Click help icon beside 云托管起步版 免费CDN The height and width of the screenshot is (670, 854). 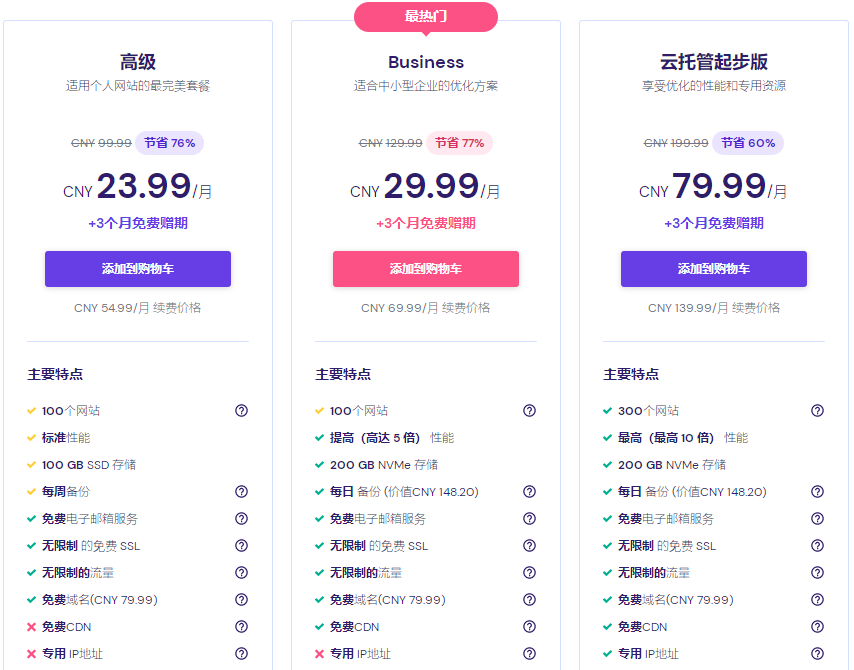click(x=817, y=627)
